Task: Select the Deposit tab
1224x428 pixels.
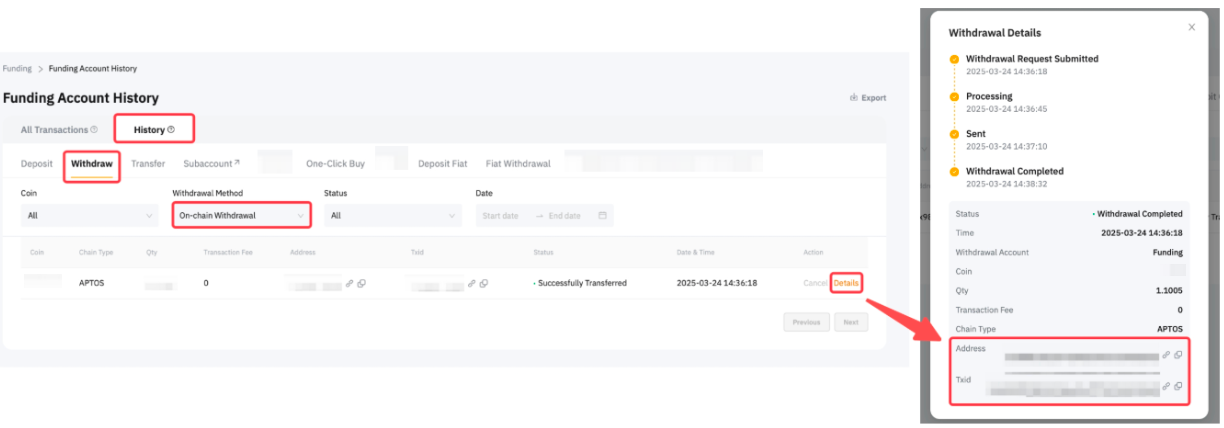Action: pos(37,163)
